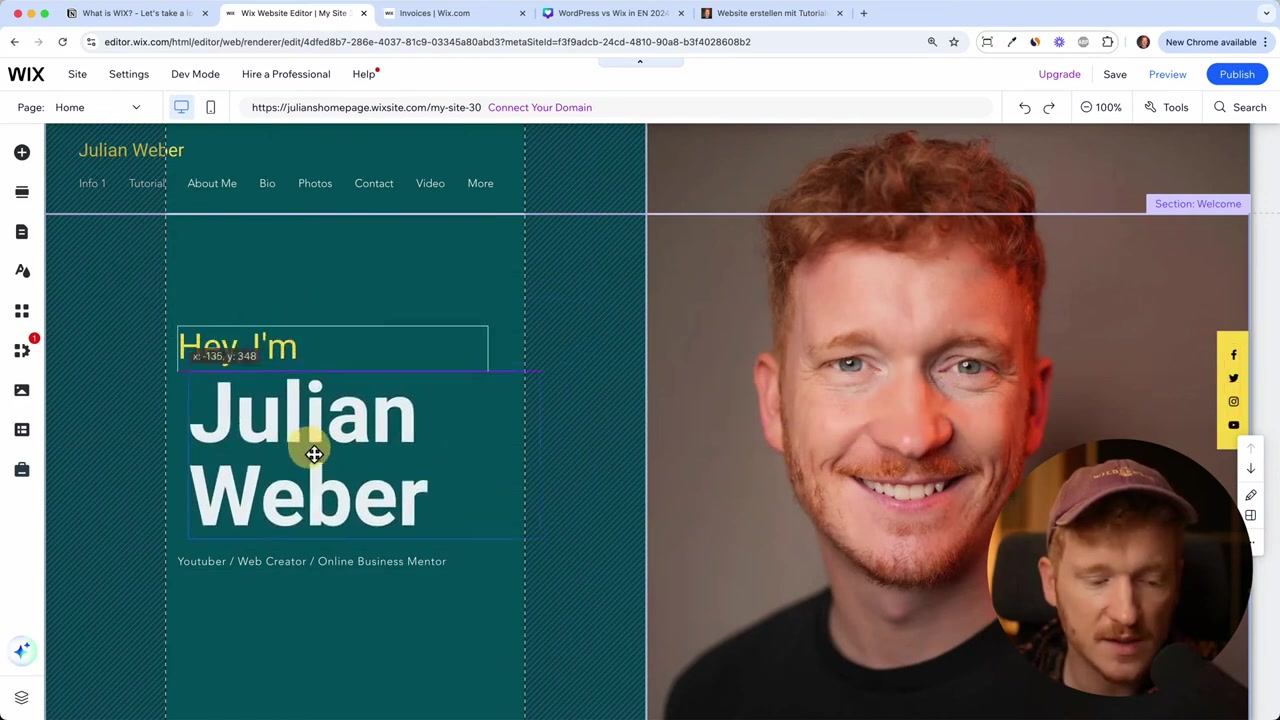Open the Help menu
This screenshot has height=720, width=1280.
tap(364, 74)
